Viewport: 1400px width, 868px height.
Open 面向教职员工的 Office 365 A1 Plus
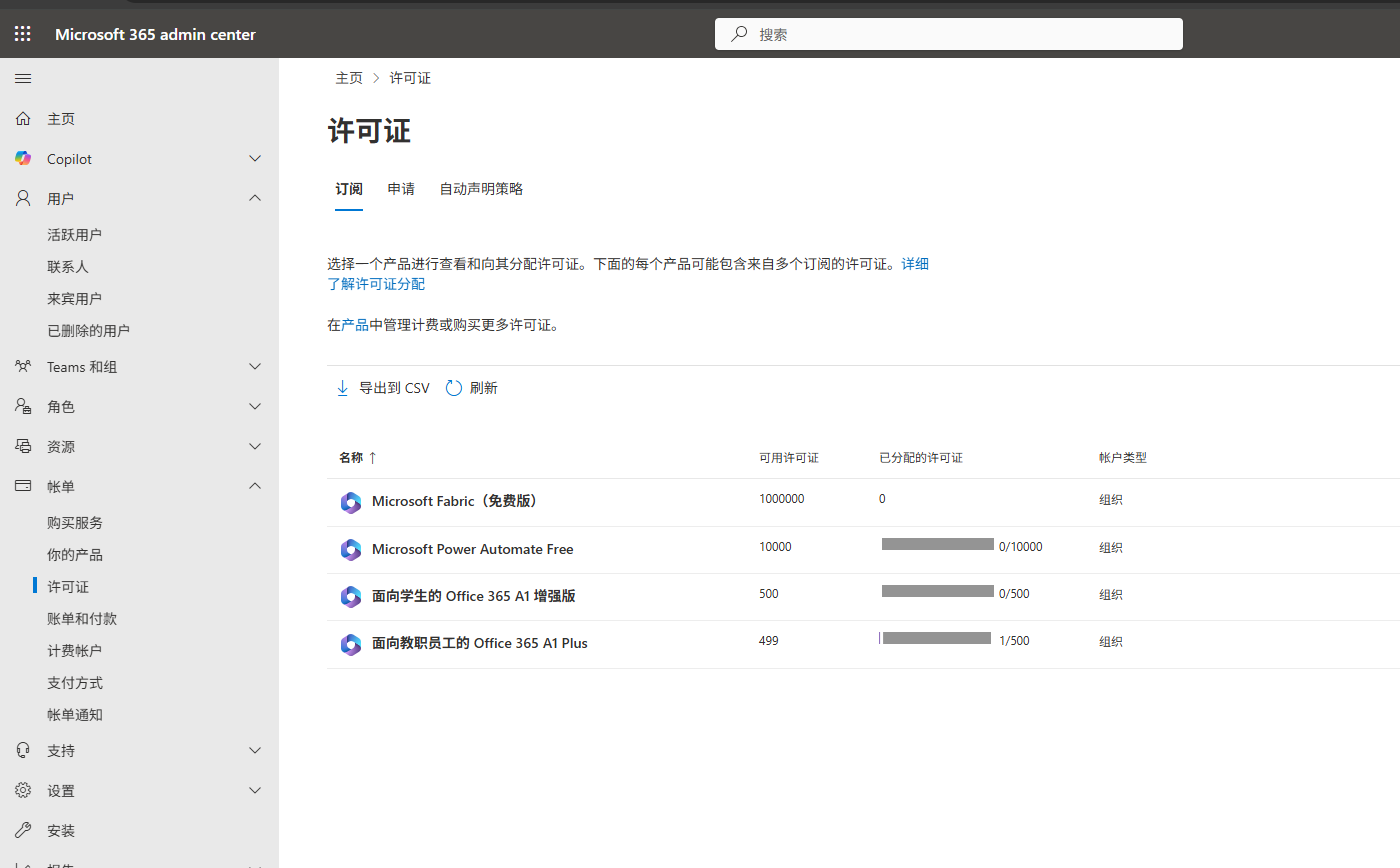480,644
